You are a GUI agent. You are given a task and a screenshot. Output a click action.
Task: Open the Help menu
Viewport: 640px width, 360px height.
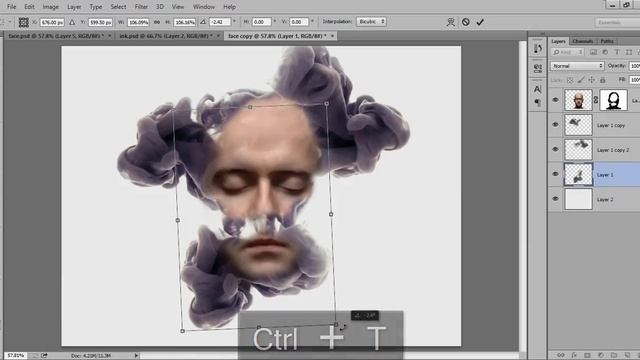click(x=229, y=7)
